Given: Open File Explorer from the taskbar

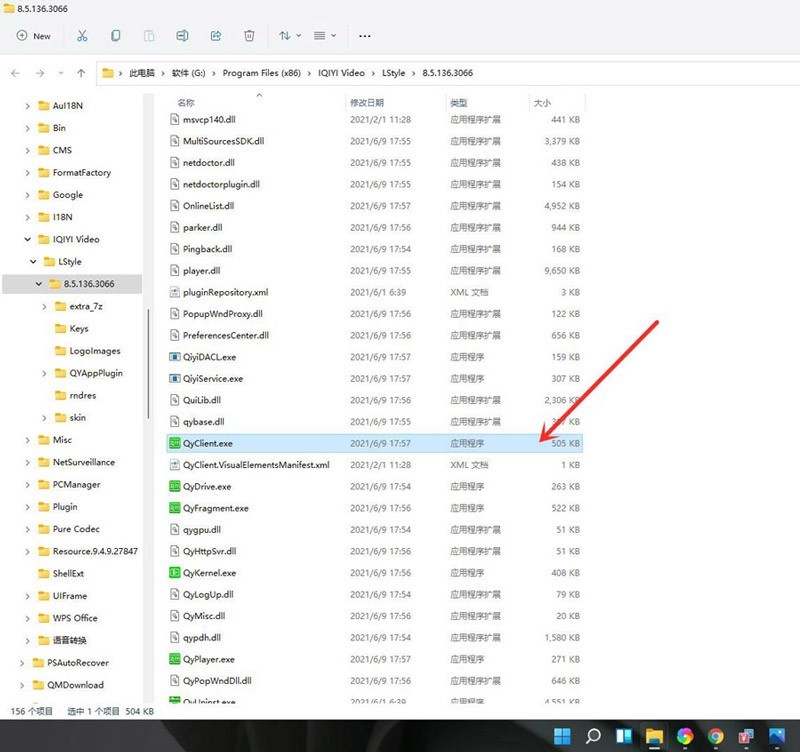Looking at the screenshot, I should (653, 735).
